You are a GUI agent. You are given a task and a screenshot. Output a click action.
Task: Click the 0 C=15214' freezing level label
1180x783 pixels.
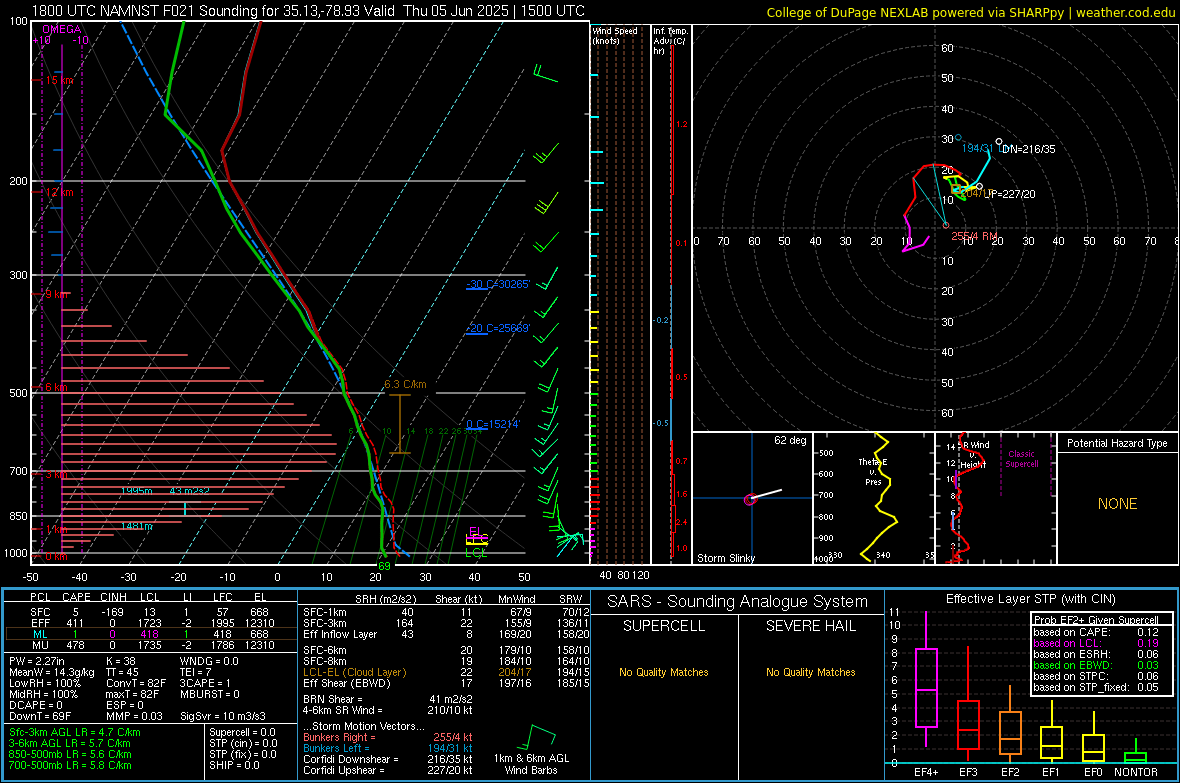click(492, 424)
